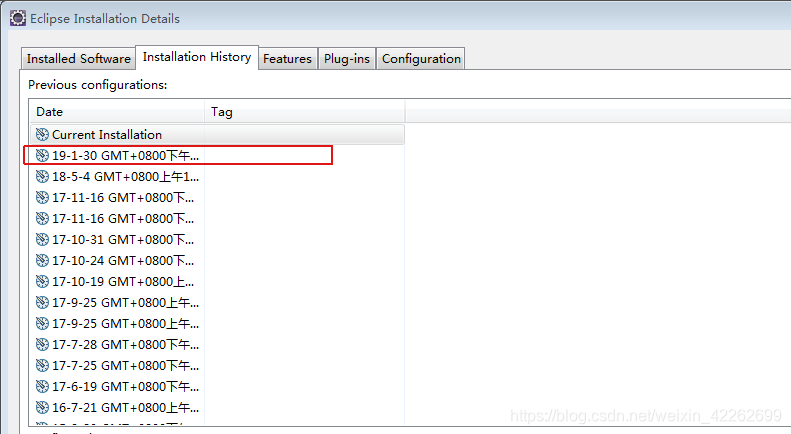
Task: Choose the 17-7-28 GMT+0800 row text
Action: 126,345
